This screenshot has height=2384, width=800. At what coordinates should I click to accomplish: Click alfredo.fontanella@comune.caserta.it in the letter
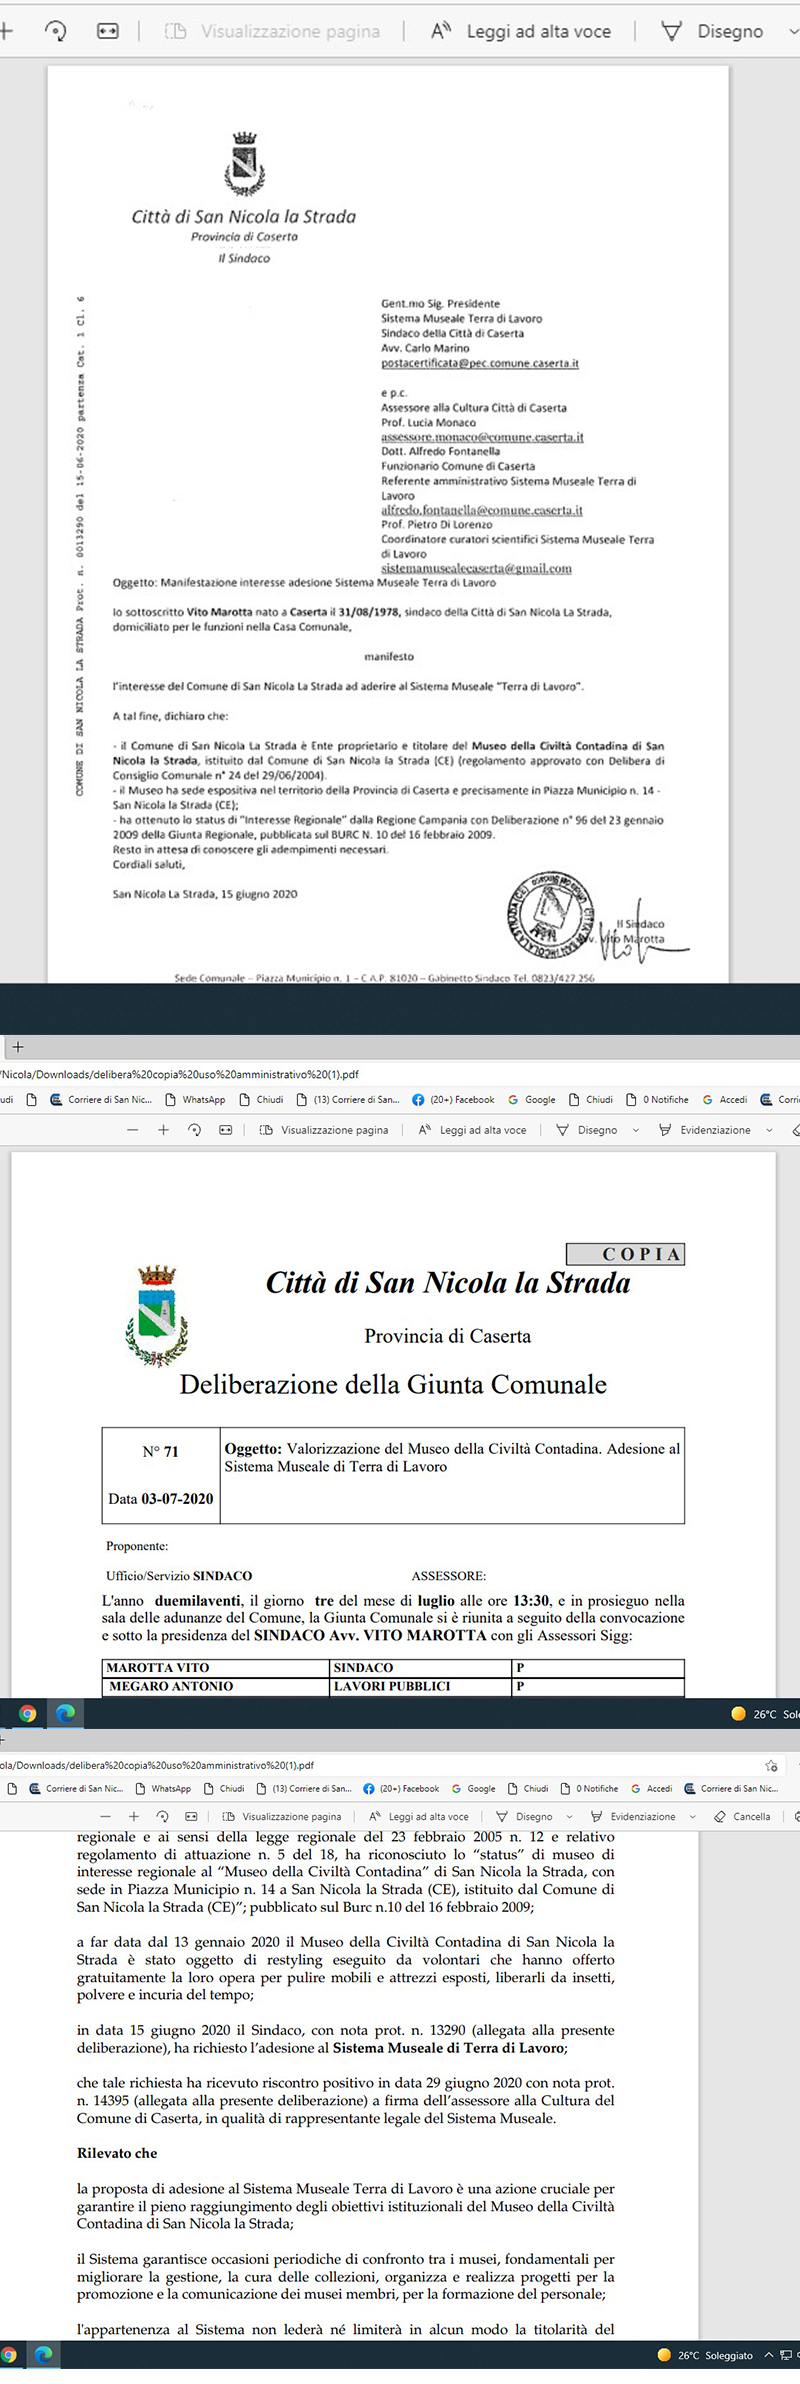[x=482, y=510]
